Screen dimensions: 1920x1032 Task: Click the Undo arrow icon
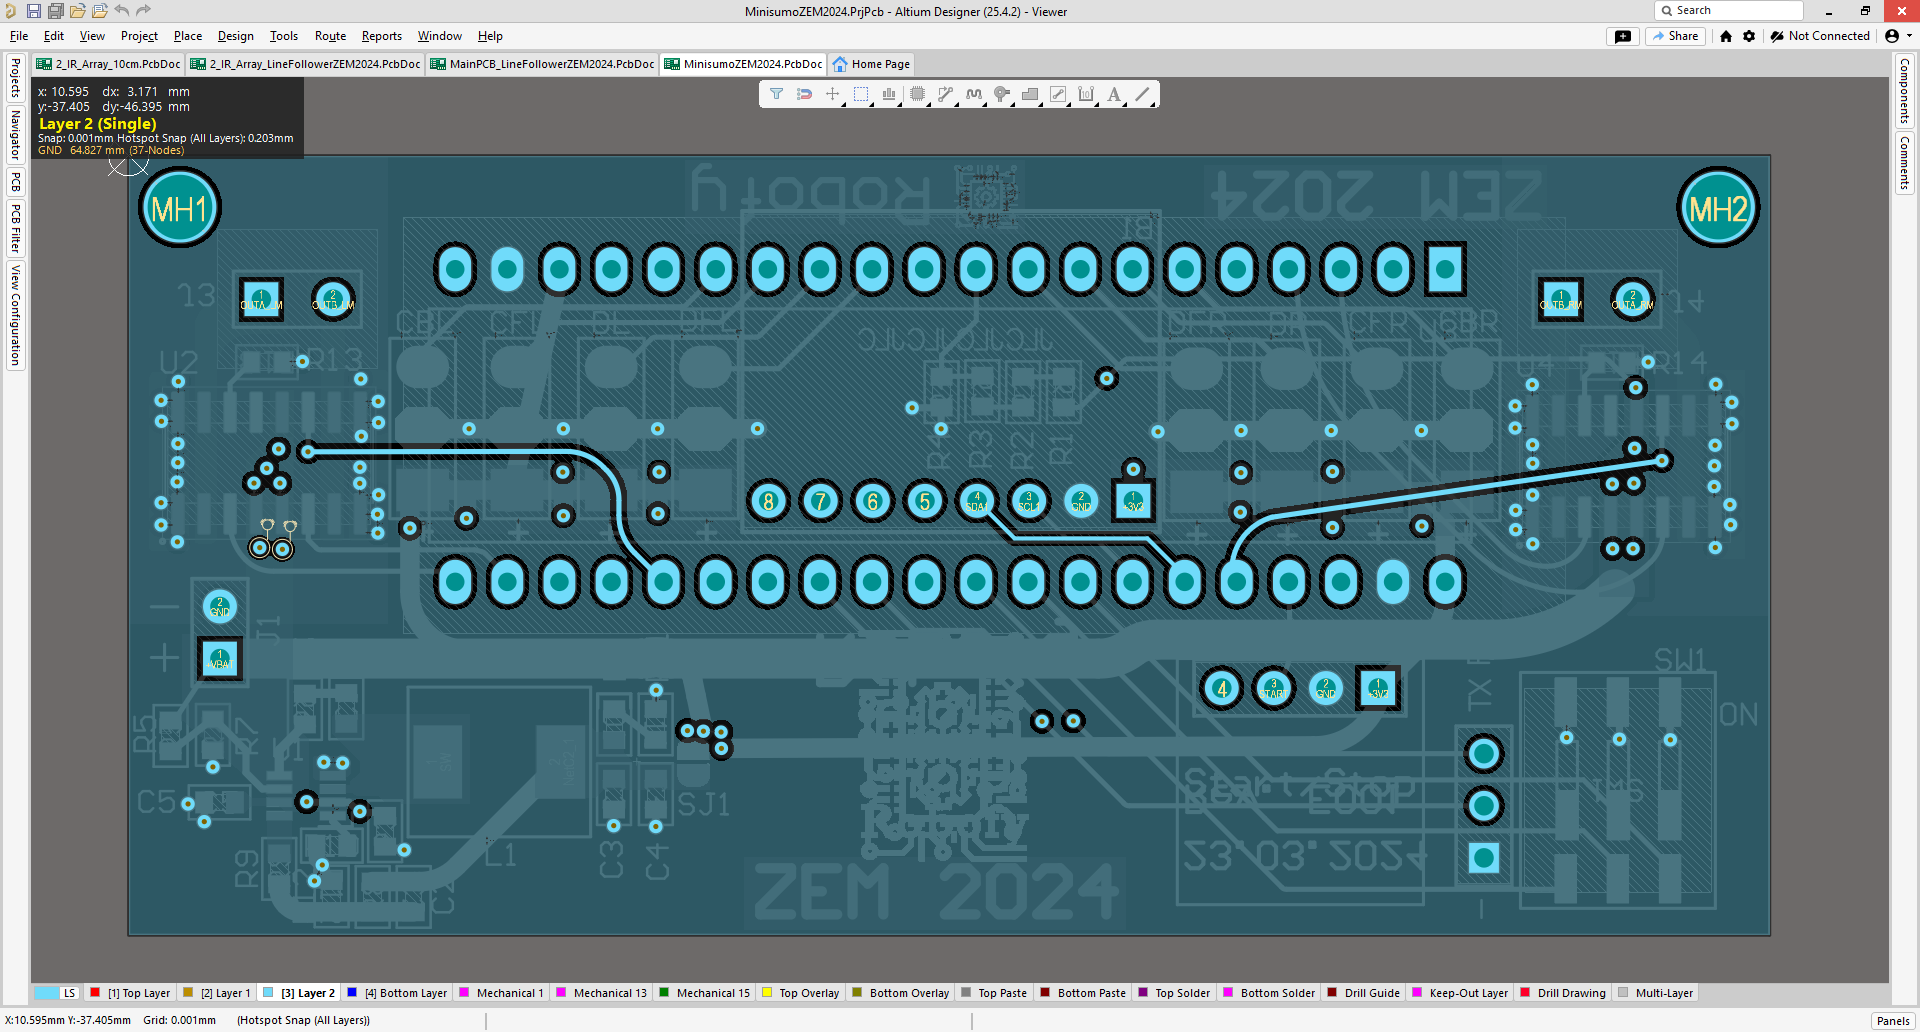click(x=121, y=11)
